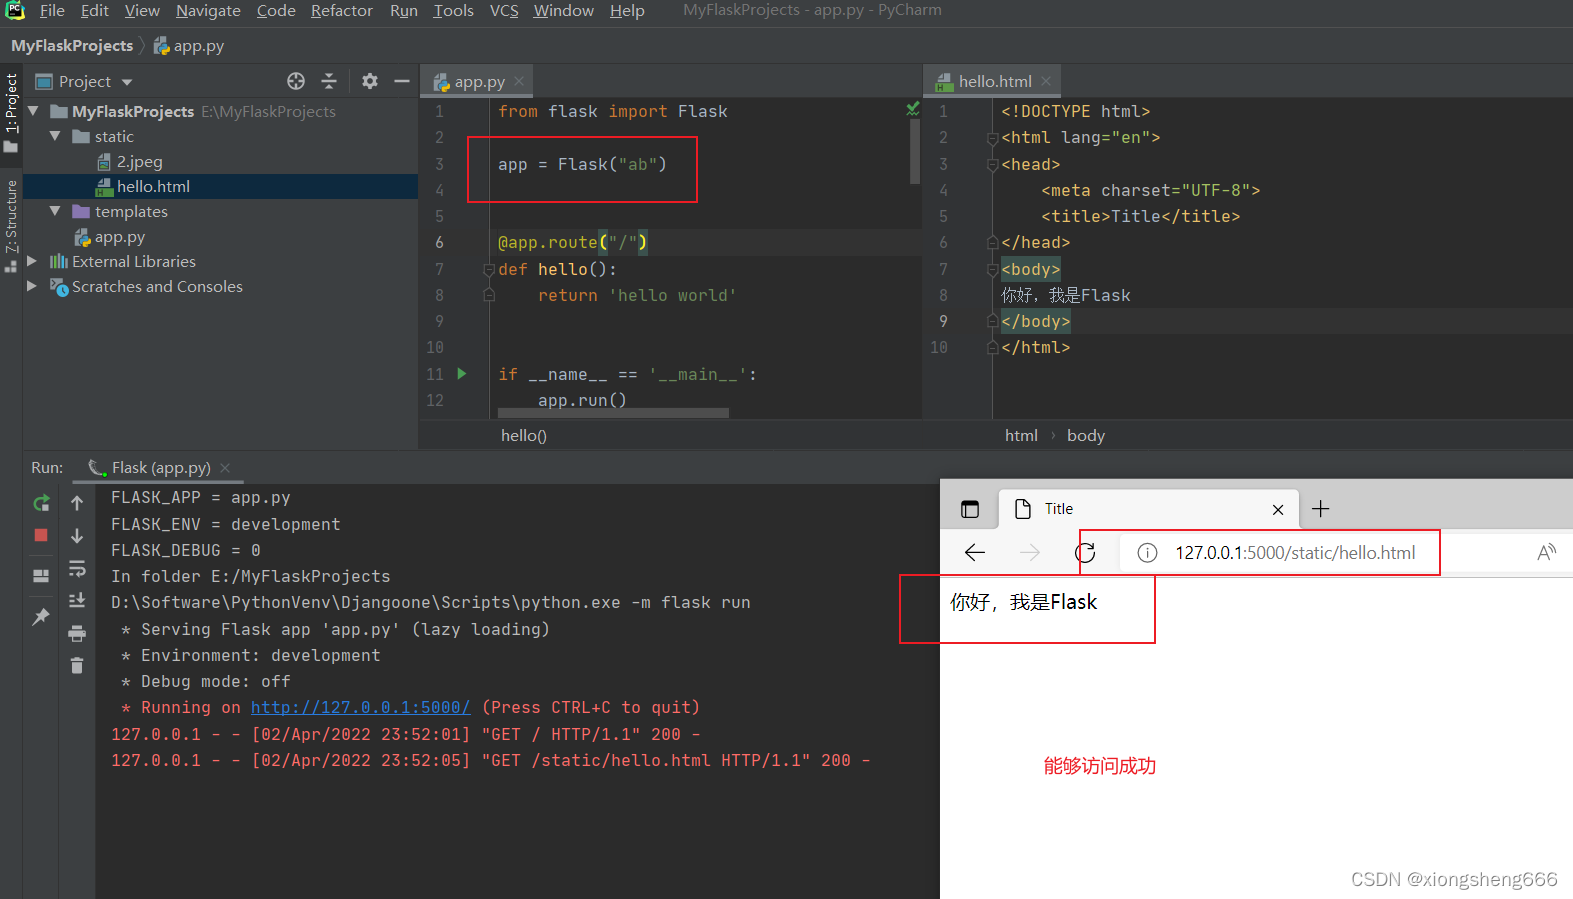1573x899 pixels.
Task: Click the hello() breadcrumb below app.py editor
Action: pos(524,435)
